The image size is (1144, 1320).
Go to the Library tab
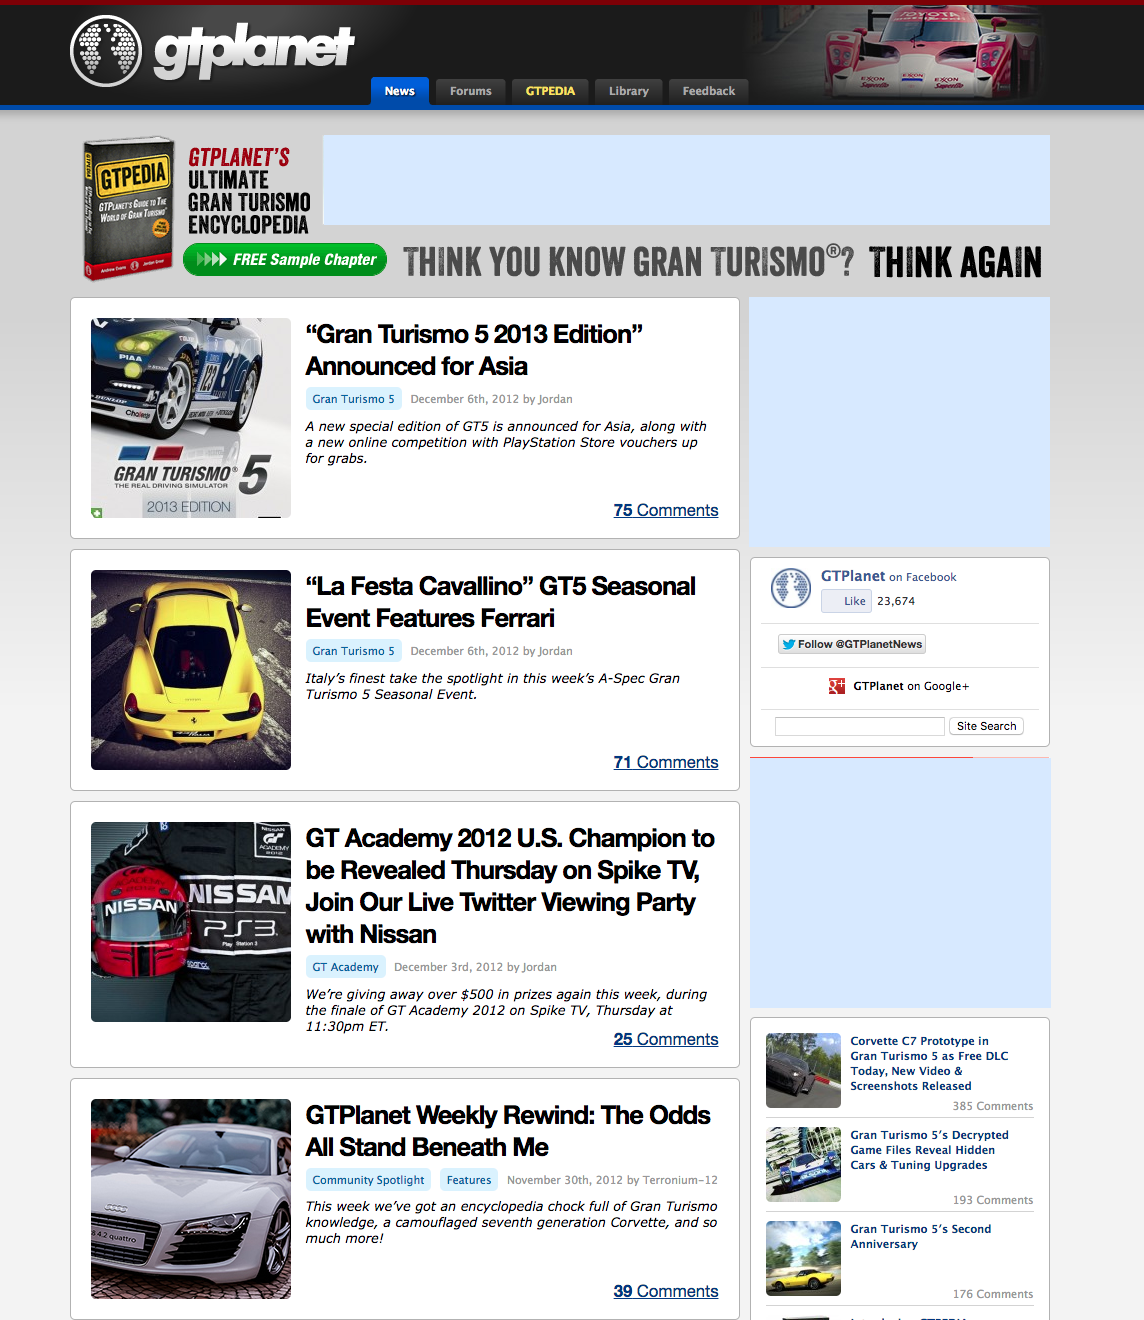point(629,91)
